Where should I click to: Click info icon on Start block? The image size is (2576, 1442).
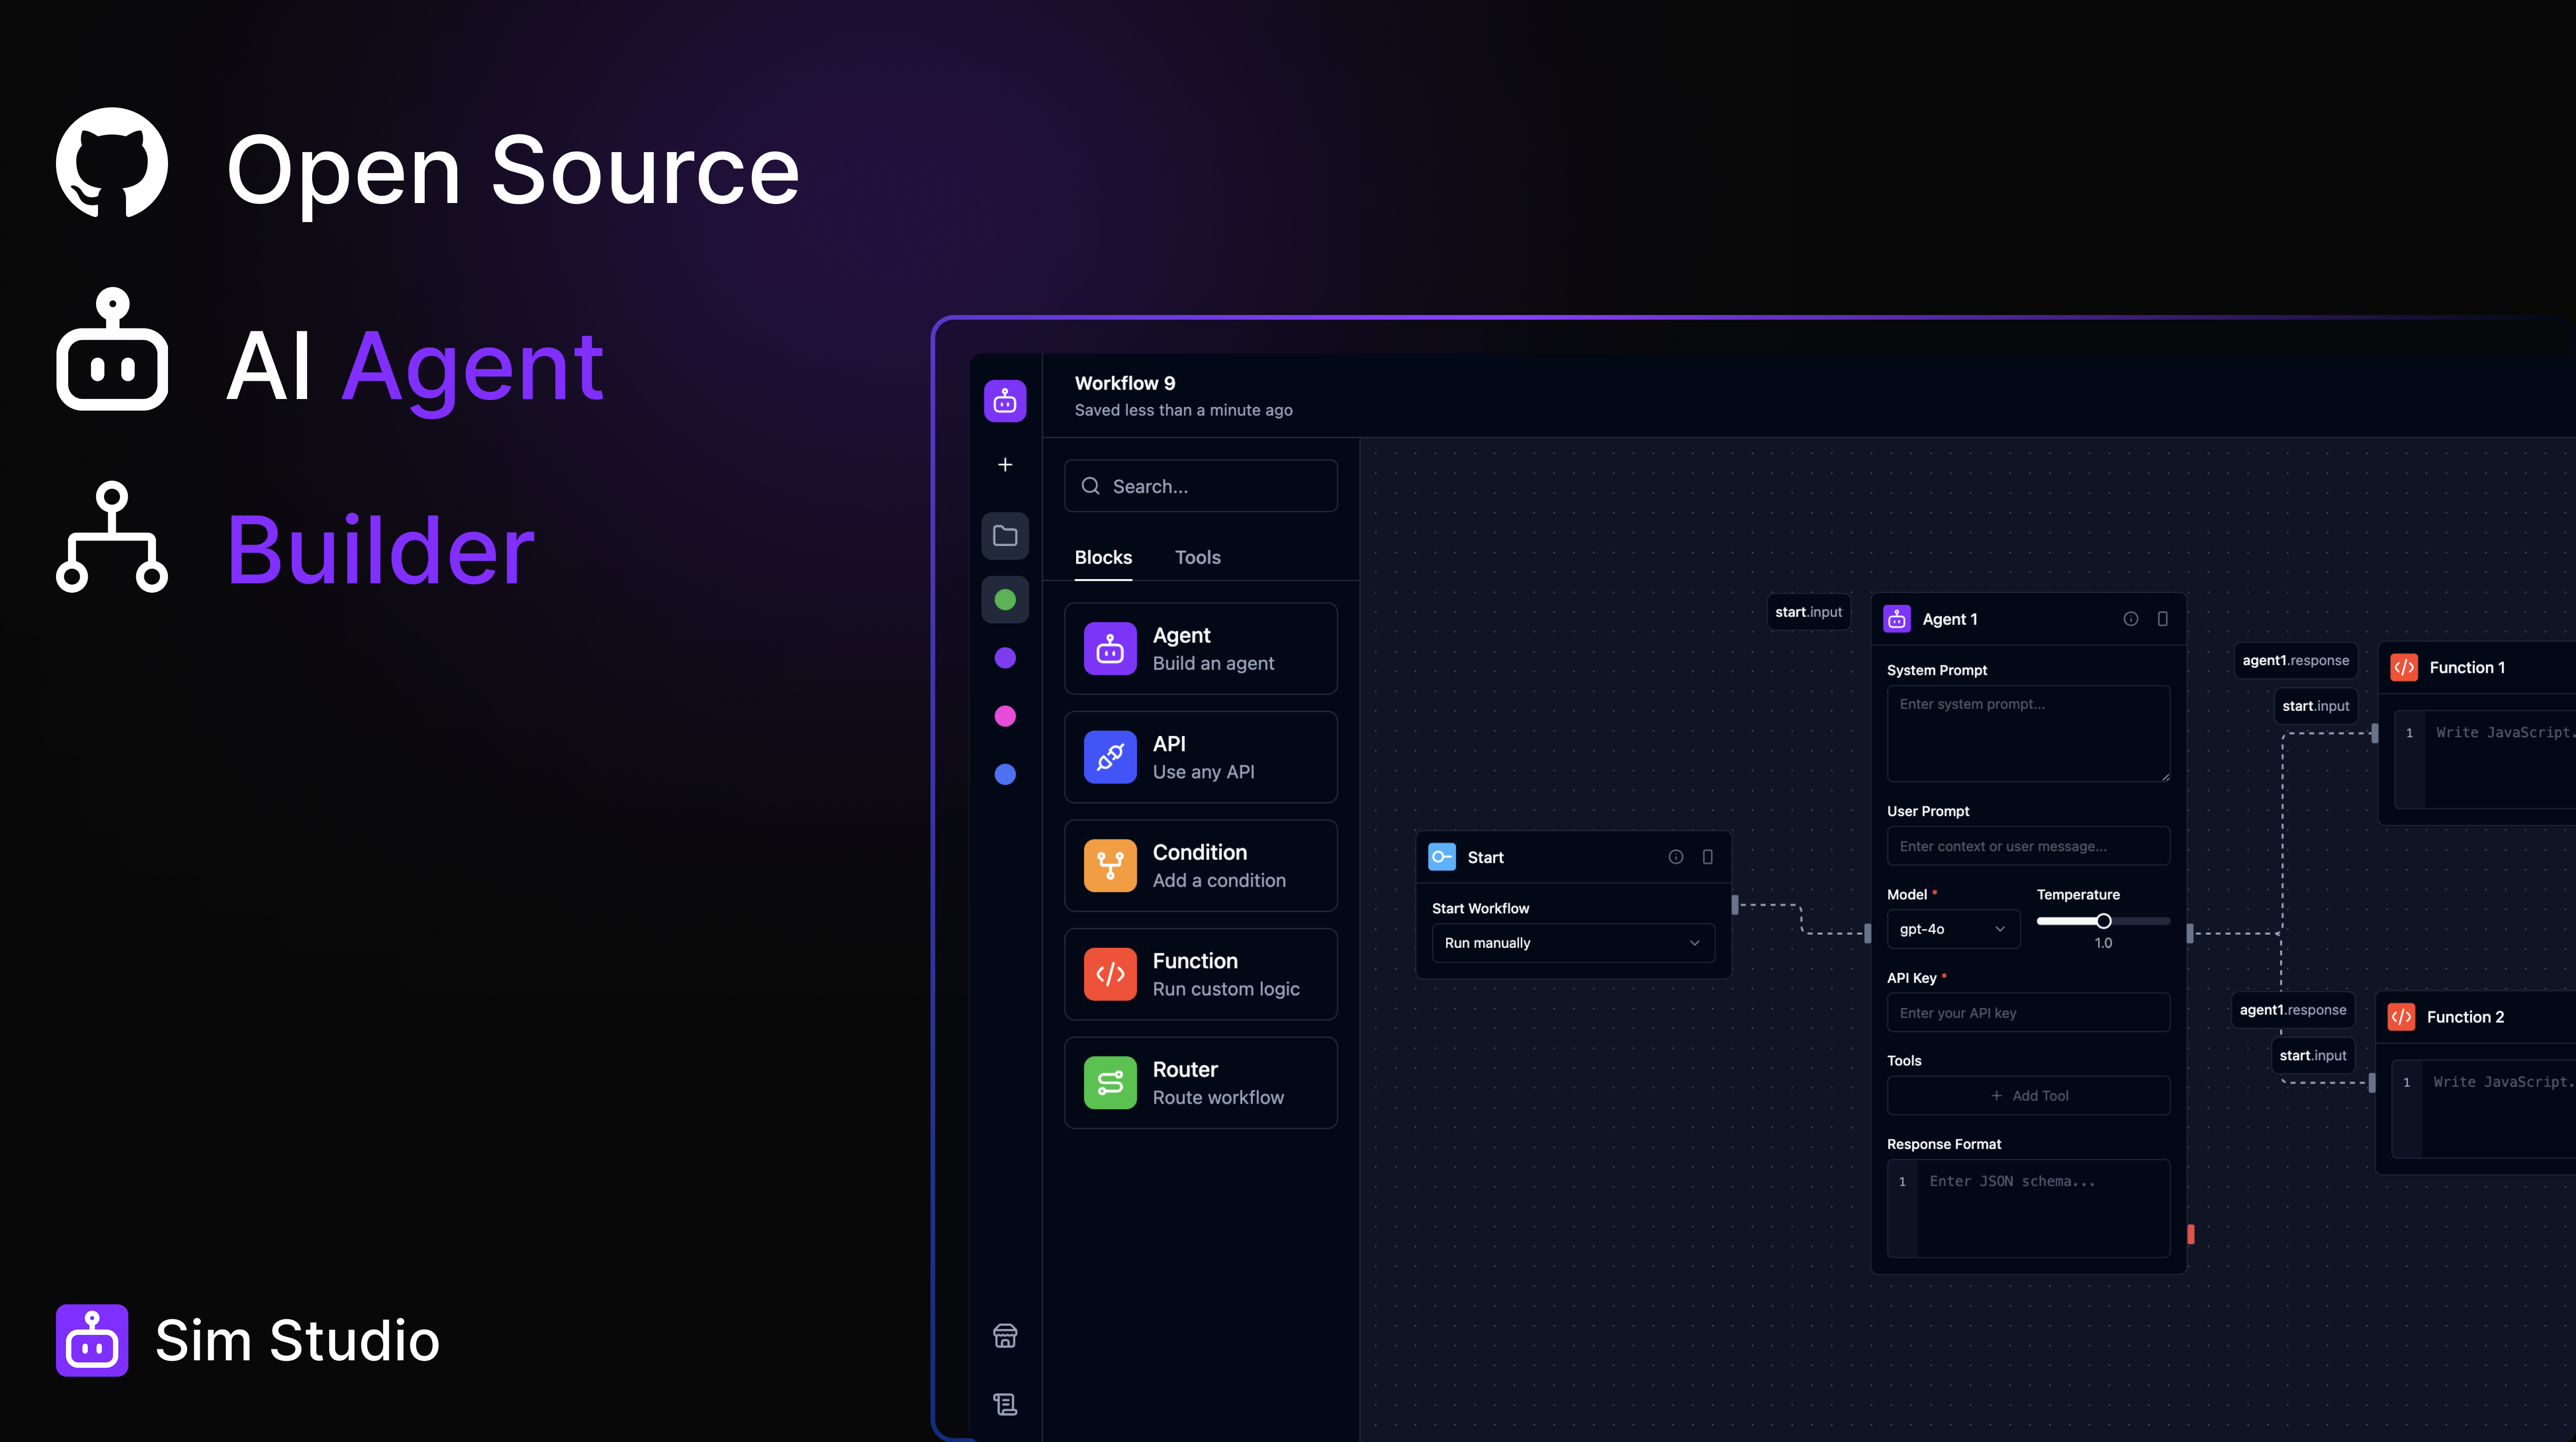tap(1676, 857)
